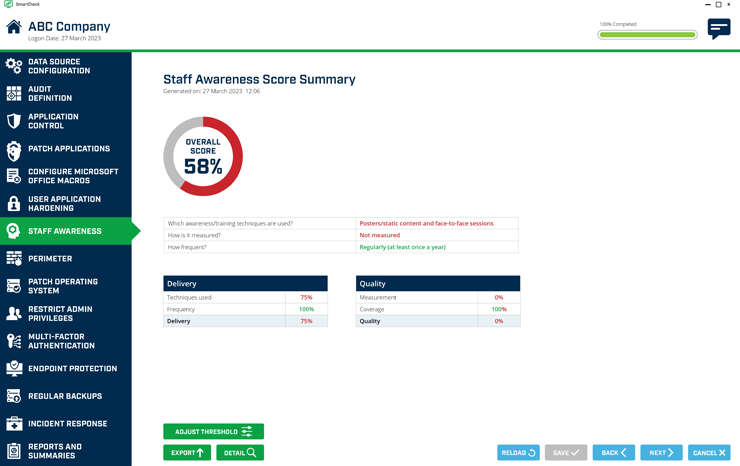Go to Patch Applications menu item
The width and height of the screenshot is (740, 466).
tap(68, 149)
